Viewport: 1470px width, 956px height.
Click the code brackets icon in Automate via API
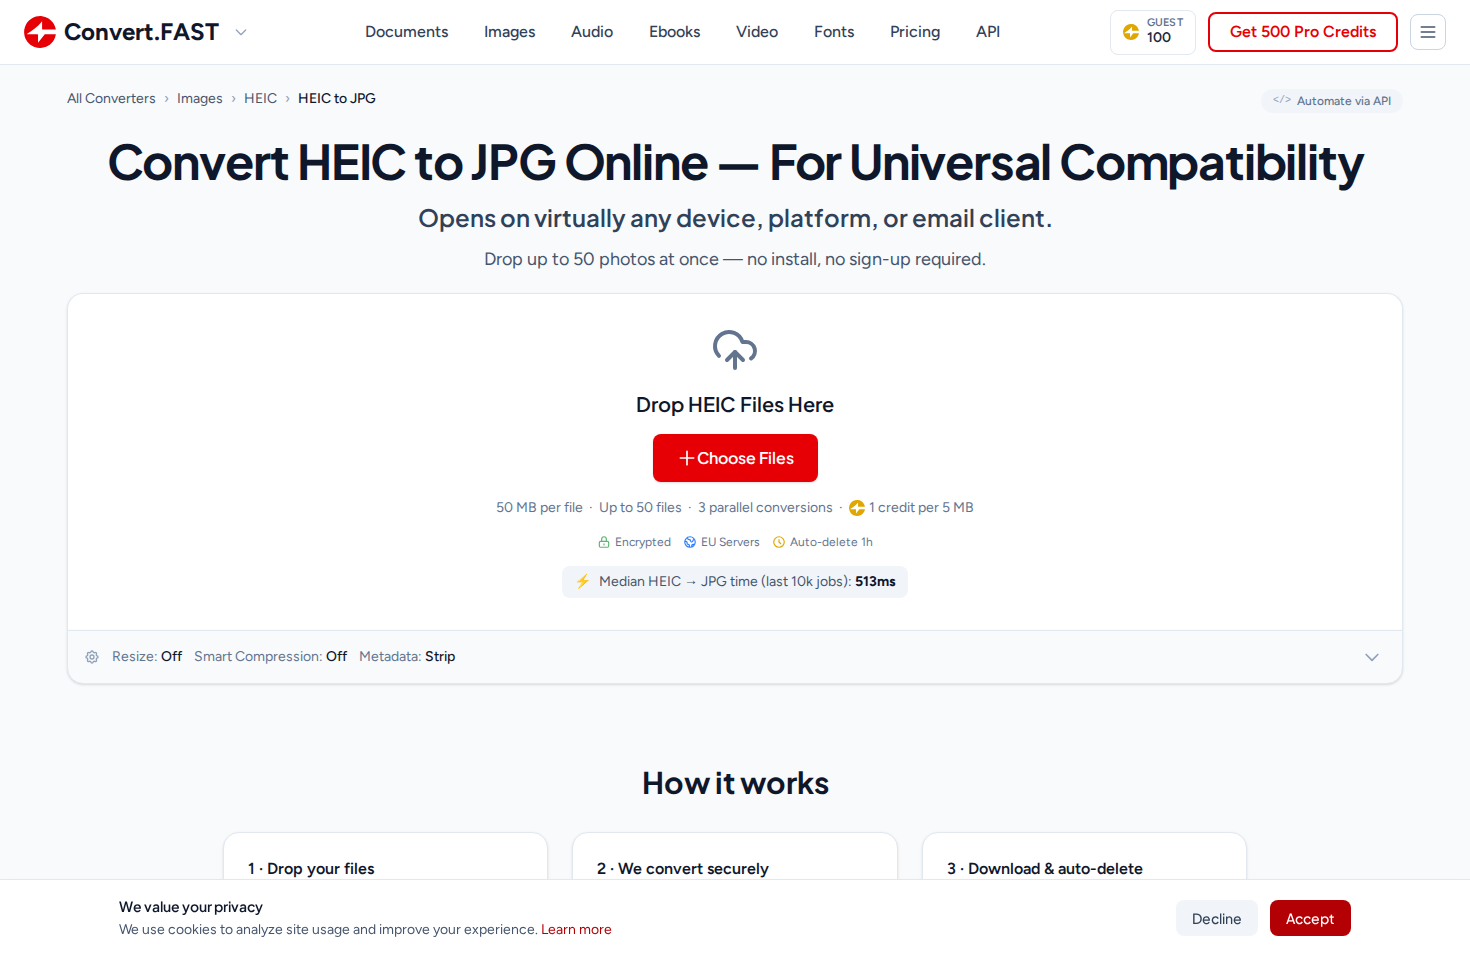[1281, 100]
